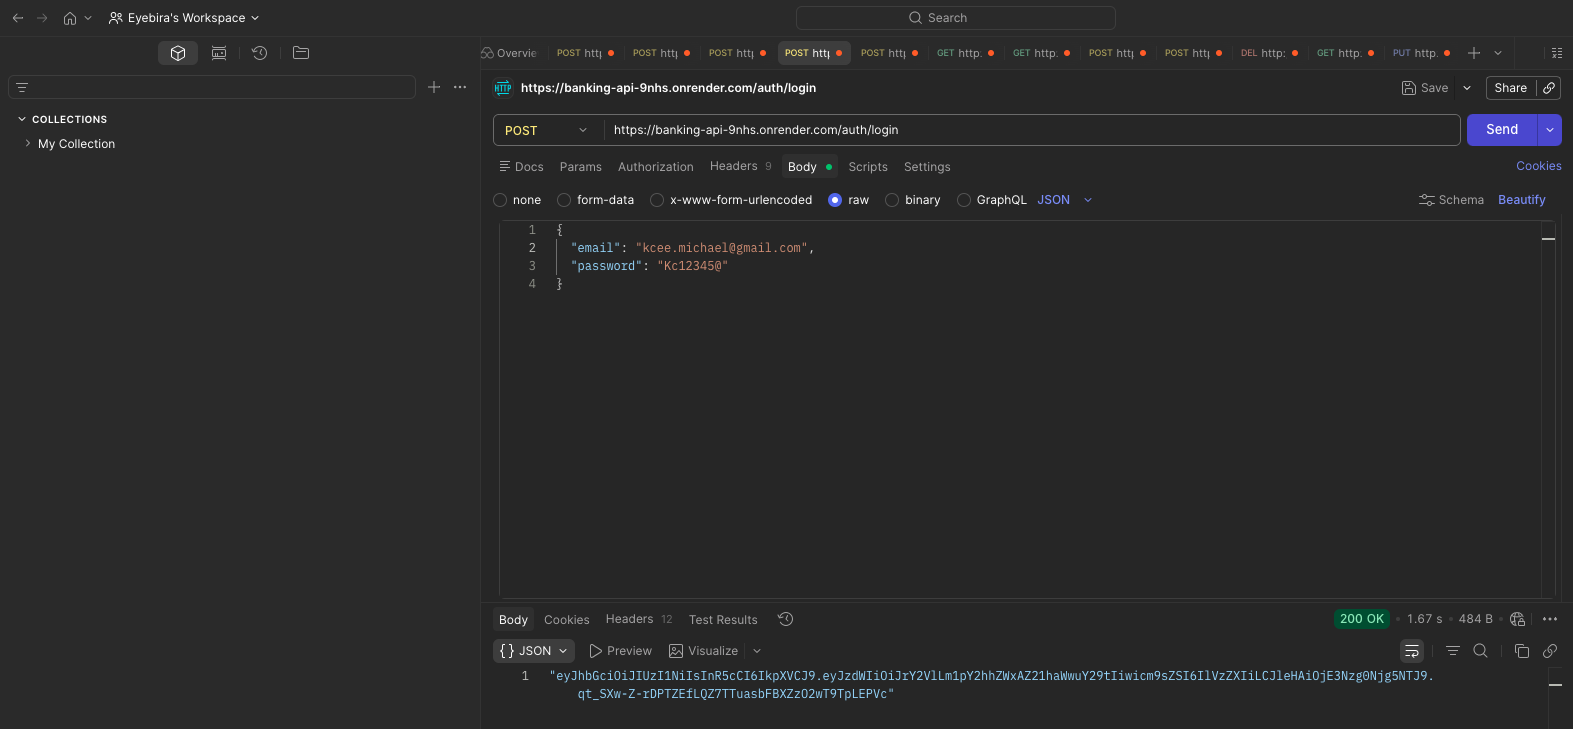Open the Scripts tab

868,167
